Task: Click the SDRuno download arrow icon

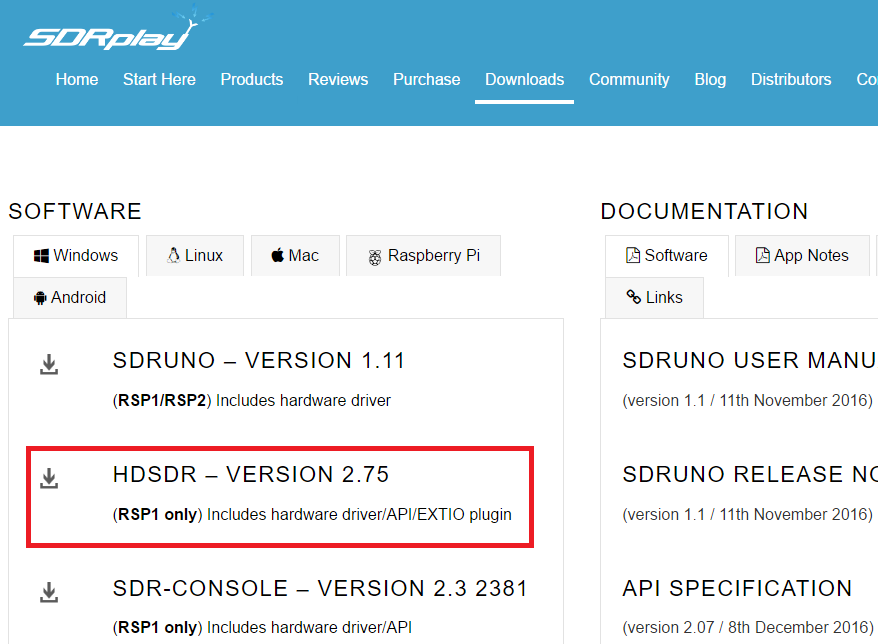Action: point(49,364)
